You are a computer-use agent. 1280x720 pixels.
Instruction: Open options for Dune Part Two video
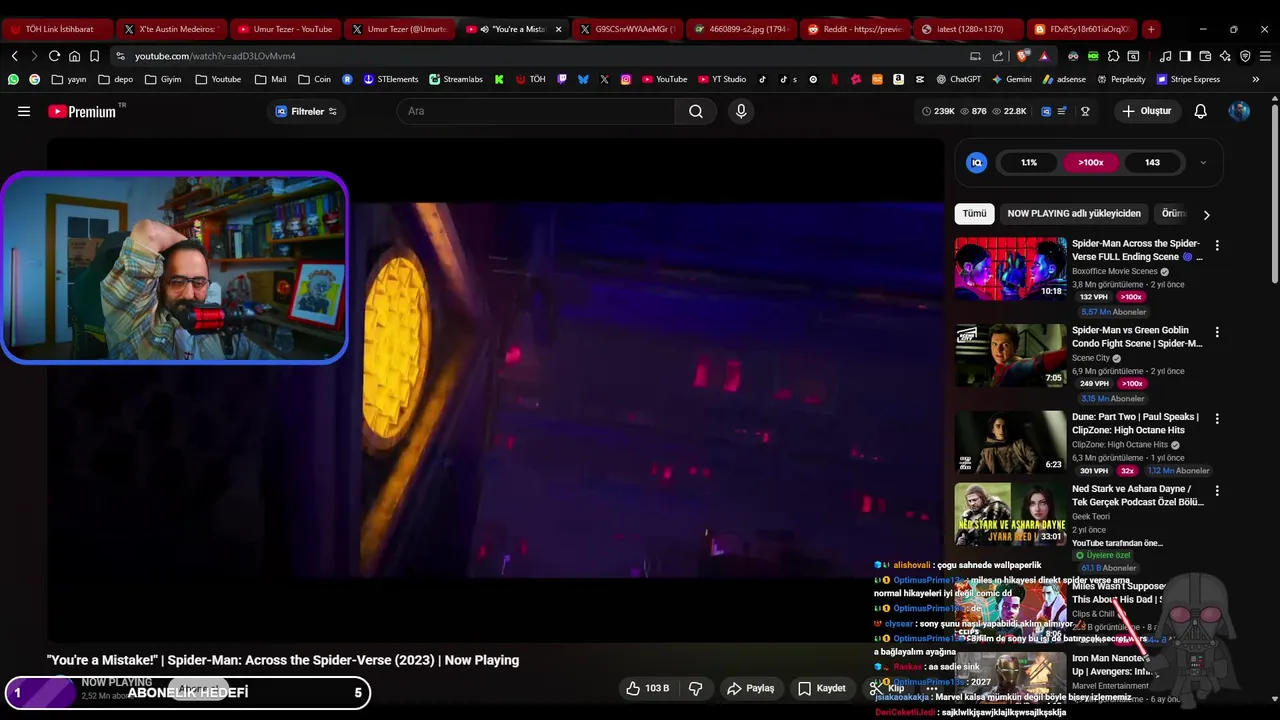(1217, 418)
